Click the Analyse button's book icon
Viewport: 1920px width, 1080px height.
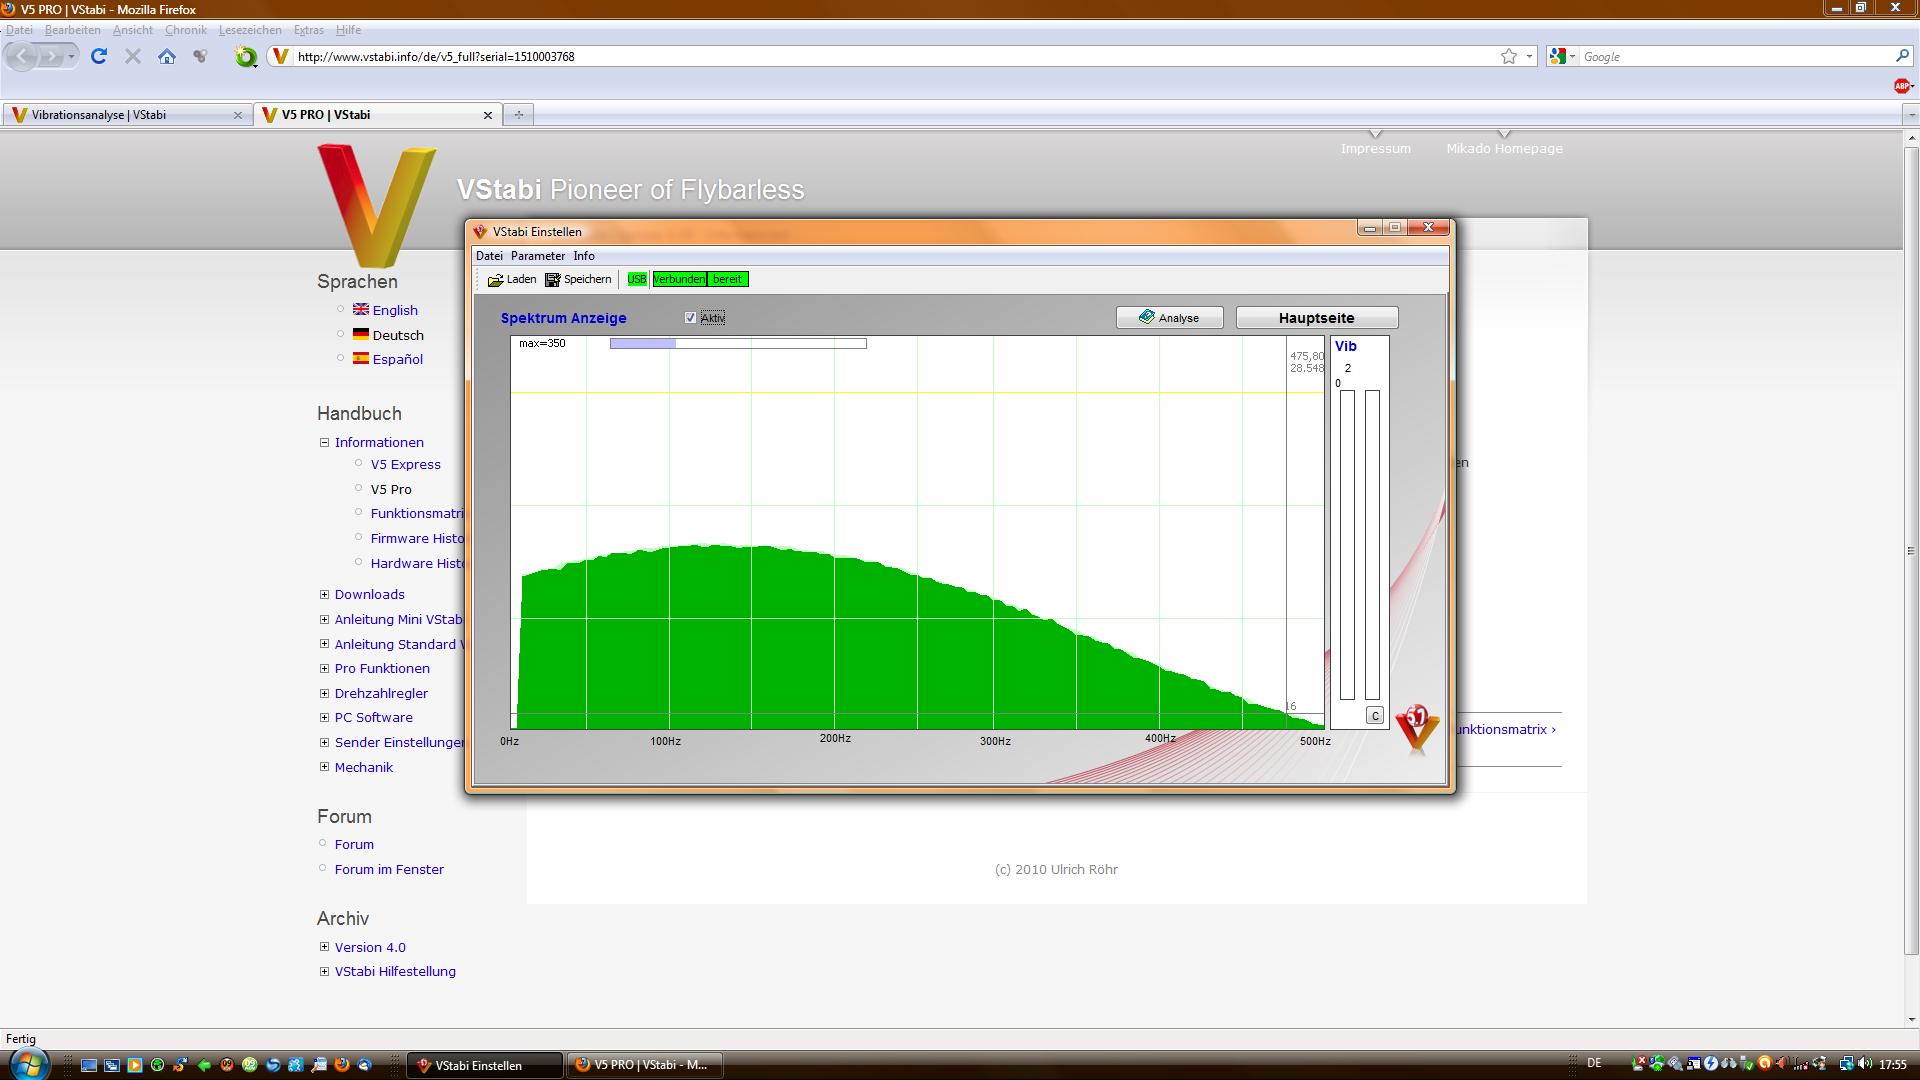click(x=1147, y=317)
